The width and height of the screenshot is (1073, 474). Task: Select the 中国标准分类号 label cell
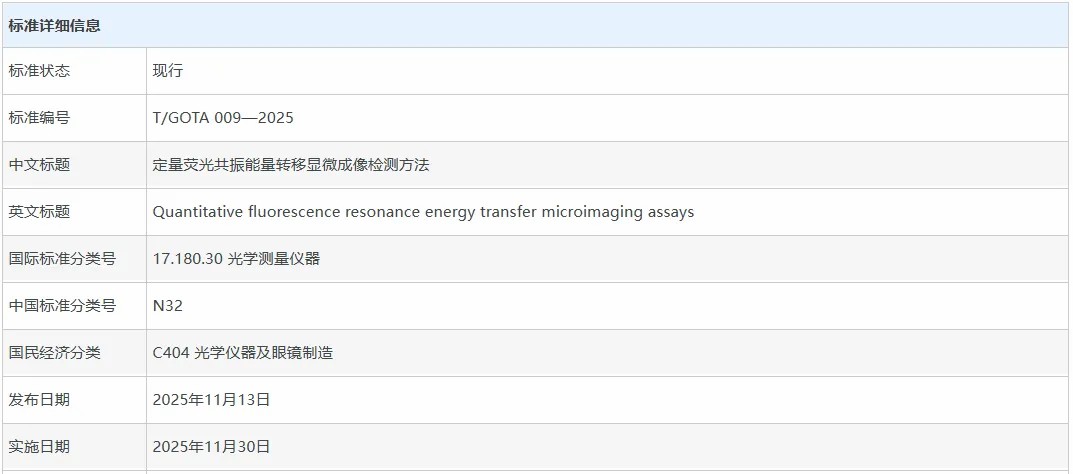point(62,306)
